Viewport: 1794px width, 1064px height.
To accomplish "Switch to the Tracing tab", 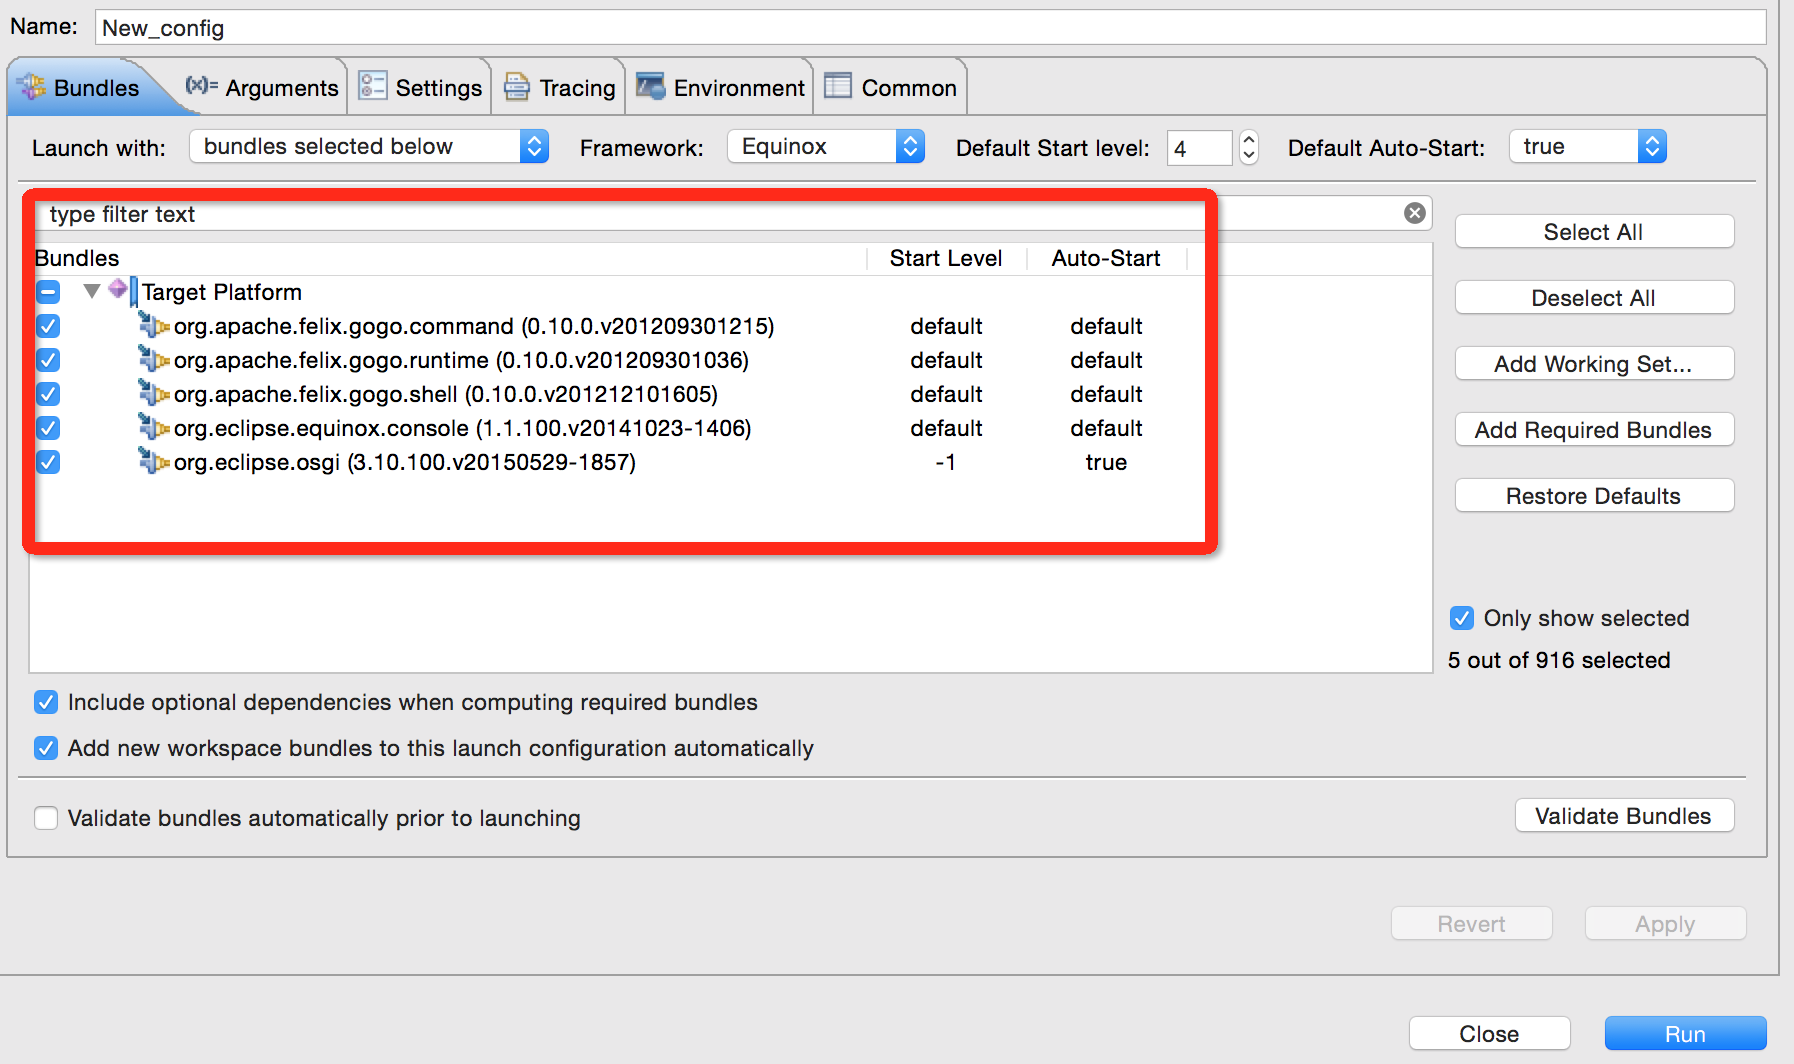I will point(559,88).
